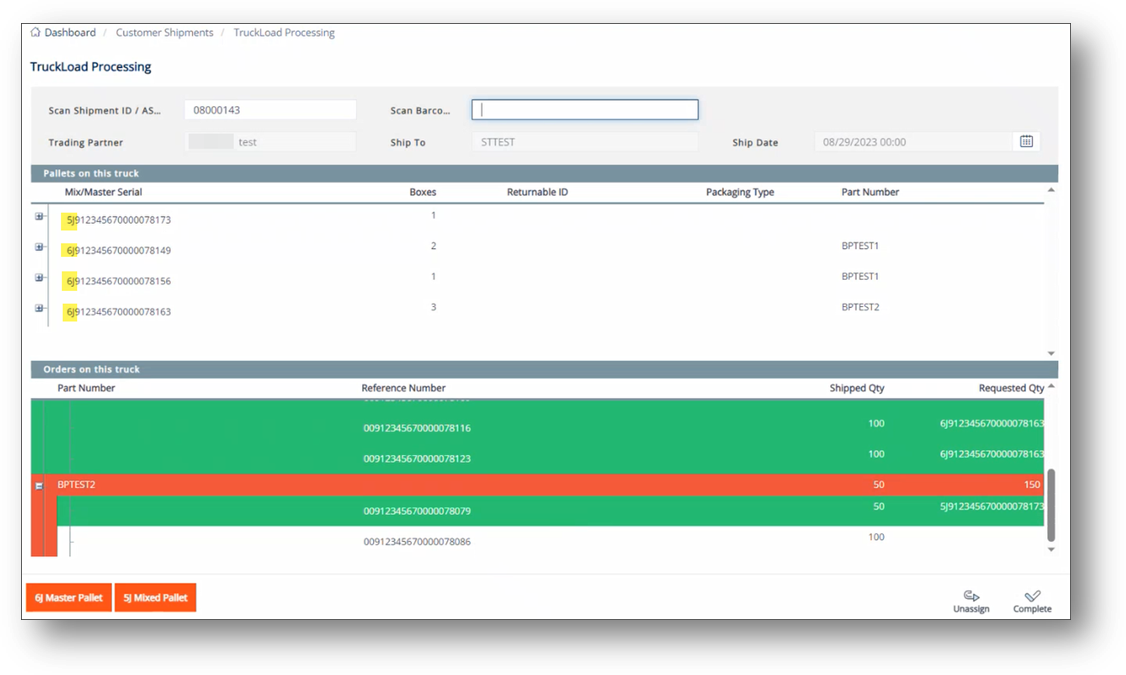Expand pallet 5J912345670000078173 row
The width and height of the screenshot is (1126, 675).
39,216
